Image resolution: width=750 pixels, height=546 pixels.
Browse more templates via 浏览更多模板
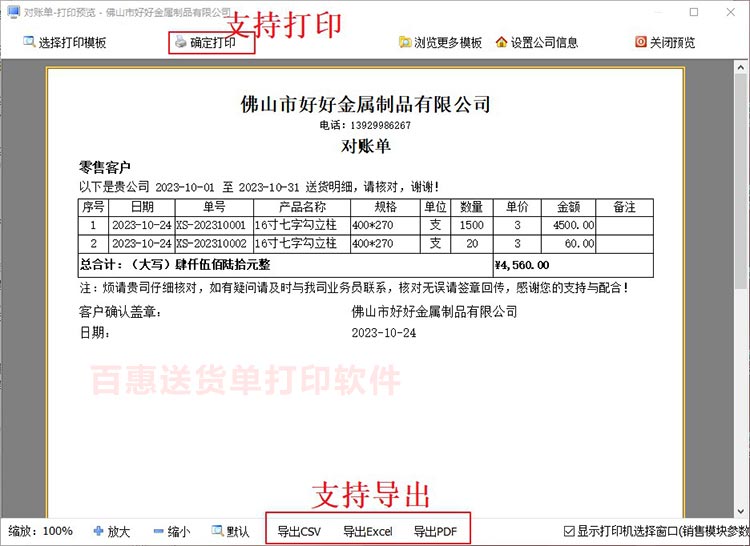coord(441,42)
